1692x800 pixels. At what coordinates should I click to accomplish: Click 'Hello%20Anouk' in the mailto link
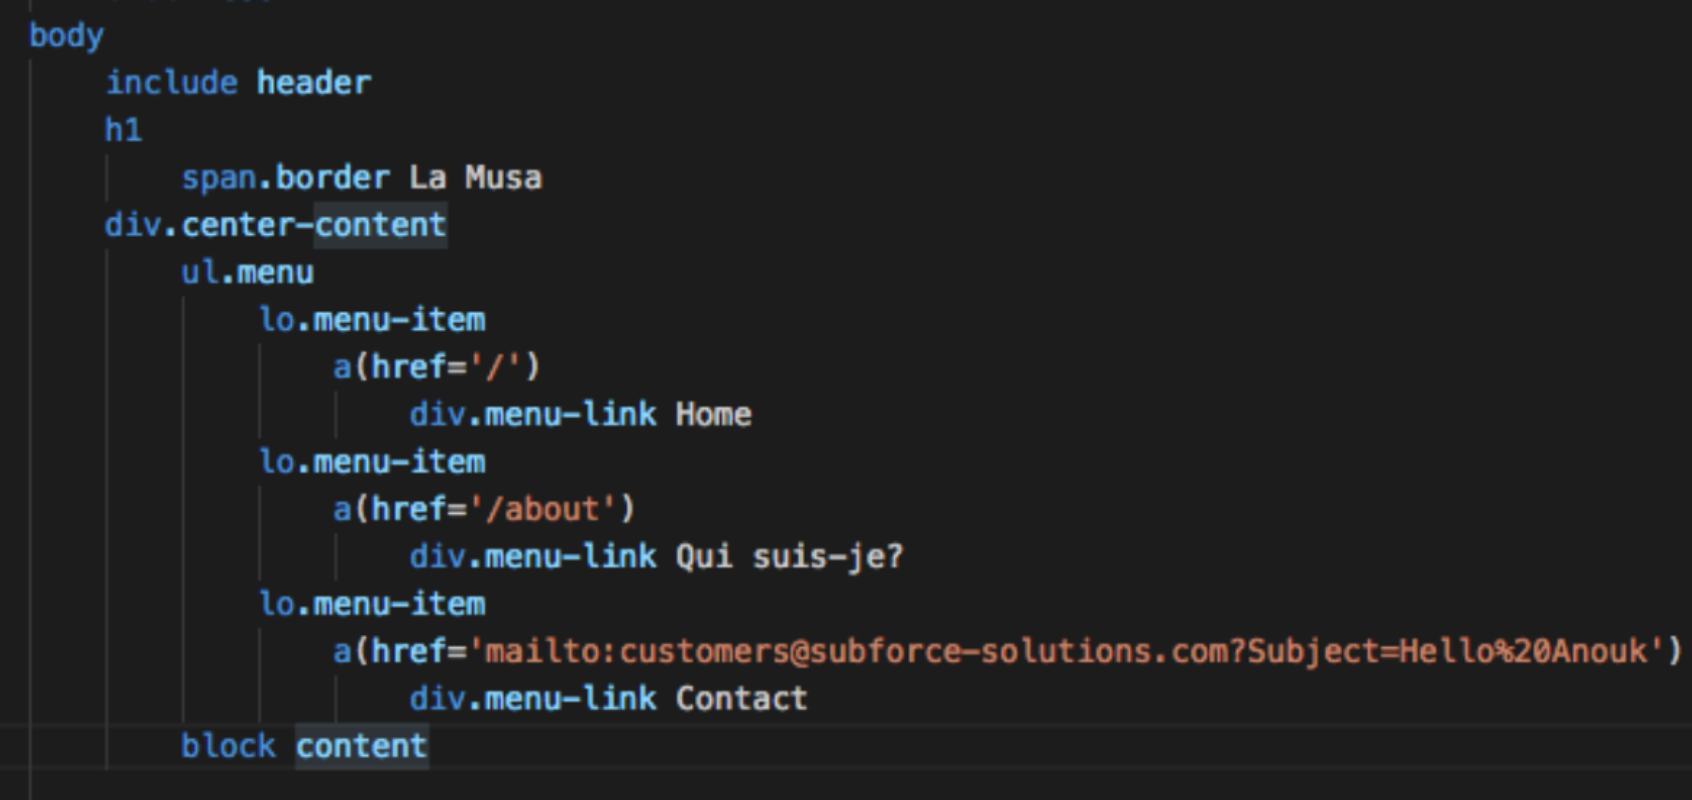coord(1522,651)
